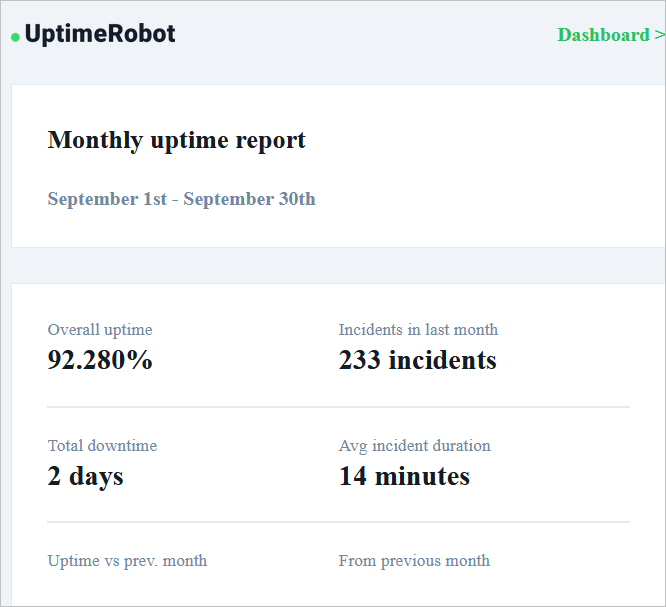Click the green dot in the UptimeRobot logo

click(x=15, y=38)
